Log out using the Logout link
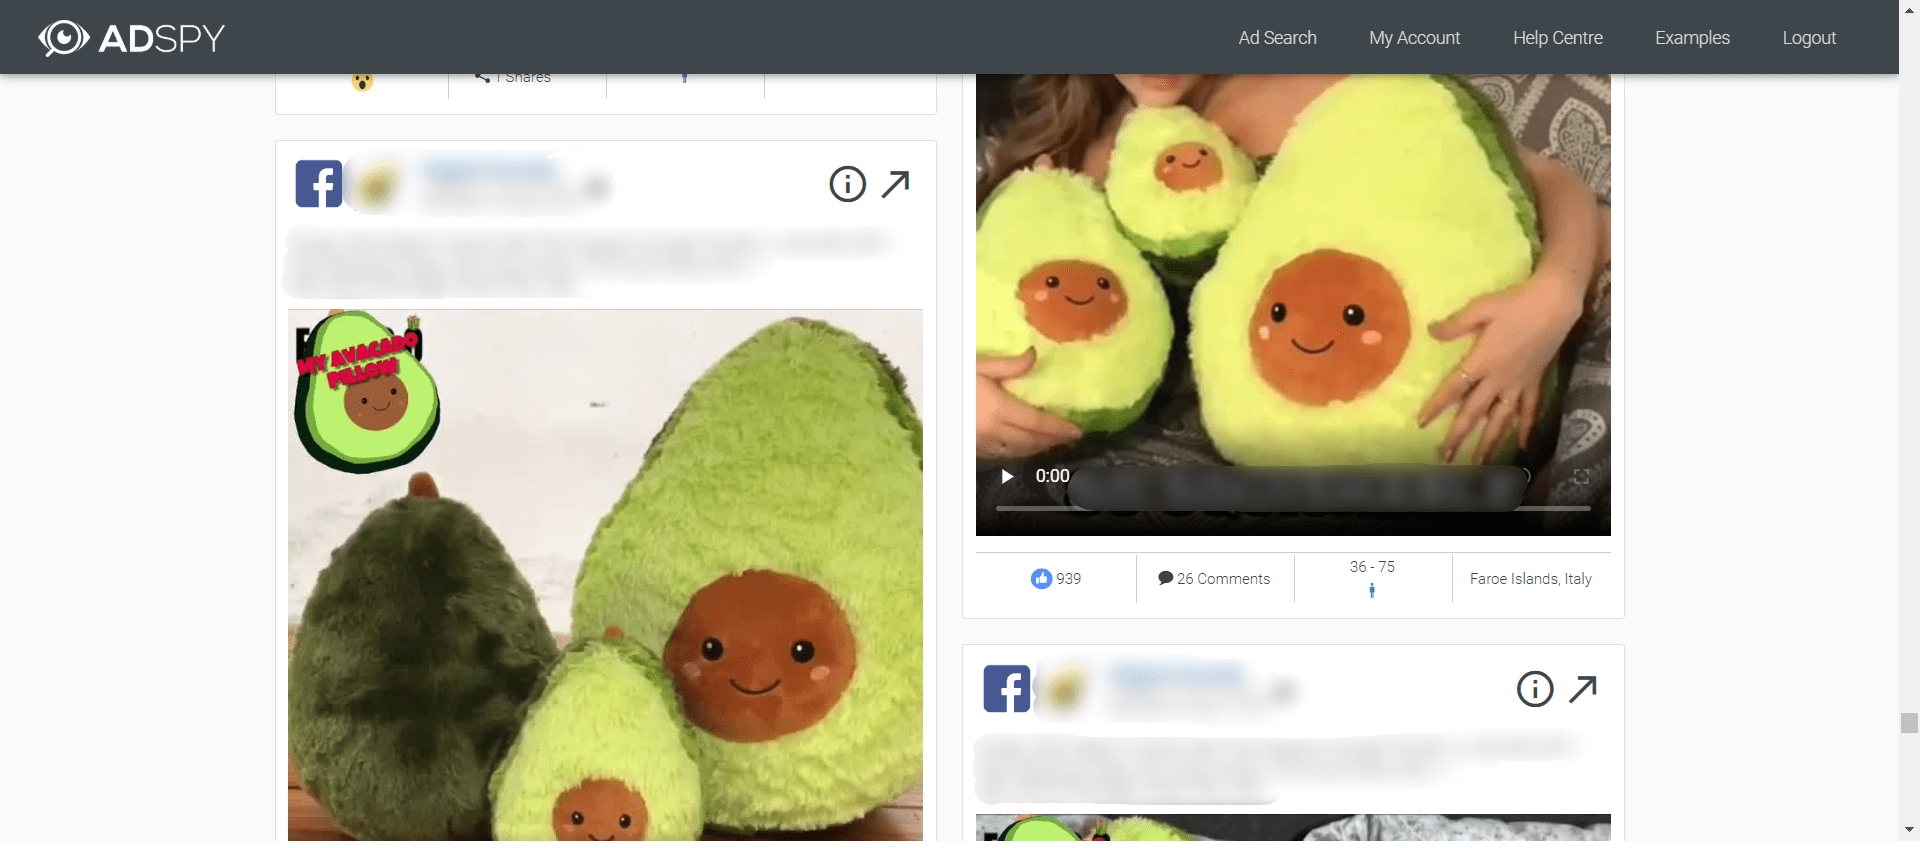 [1808, 38]
